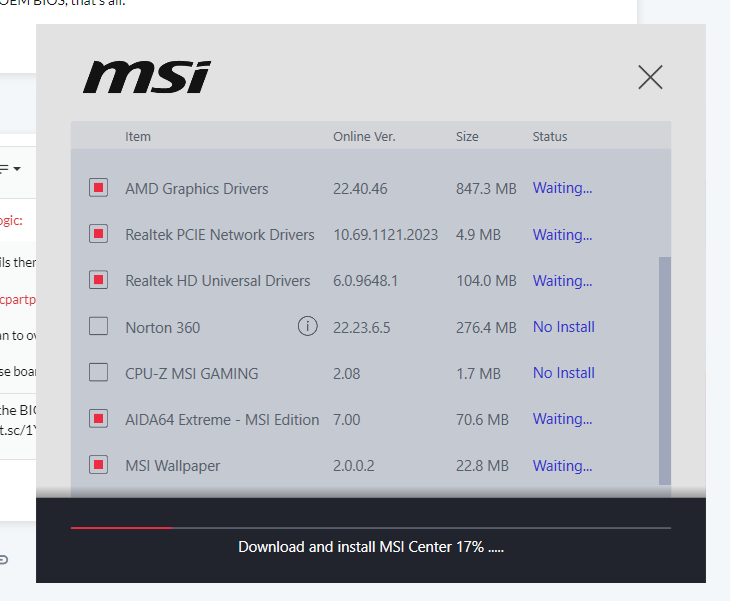Select the Norton 360 item name

click(x=162, y=328)
